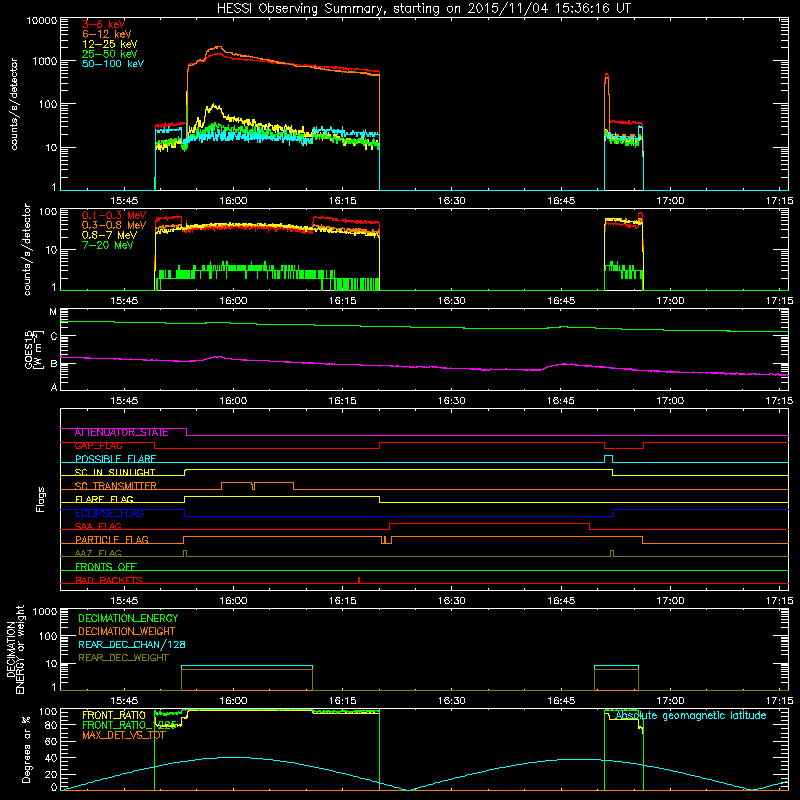800x800 pixels.
Task: Select the SAA_FLAG label
Action: click(x=98, y=527)
